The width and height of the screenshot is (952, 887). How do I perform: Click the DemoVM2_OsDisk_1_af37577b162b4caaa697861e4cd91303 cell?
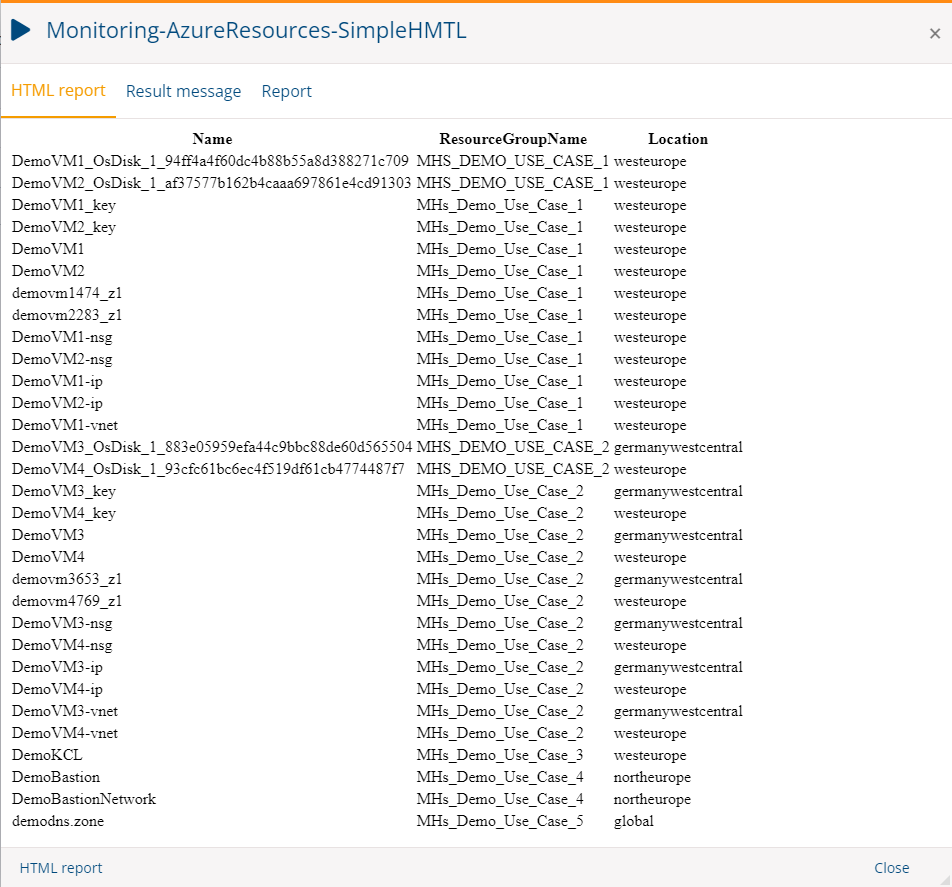[211, 183]
